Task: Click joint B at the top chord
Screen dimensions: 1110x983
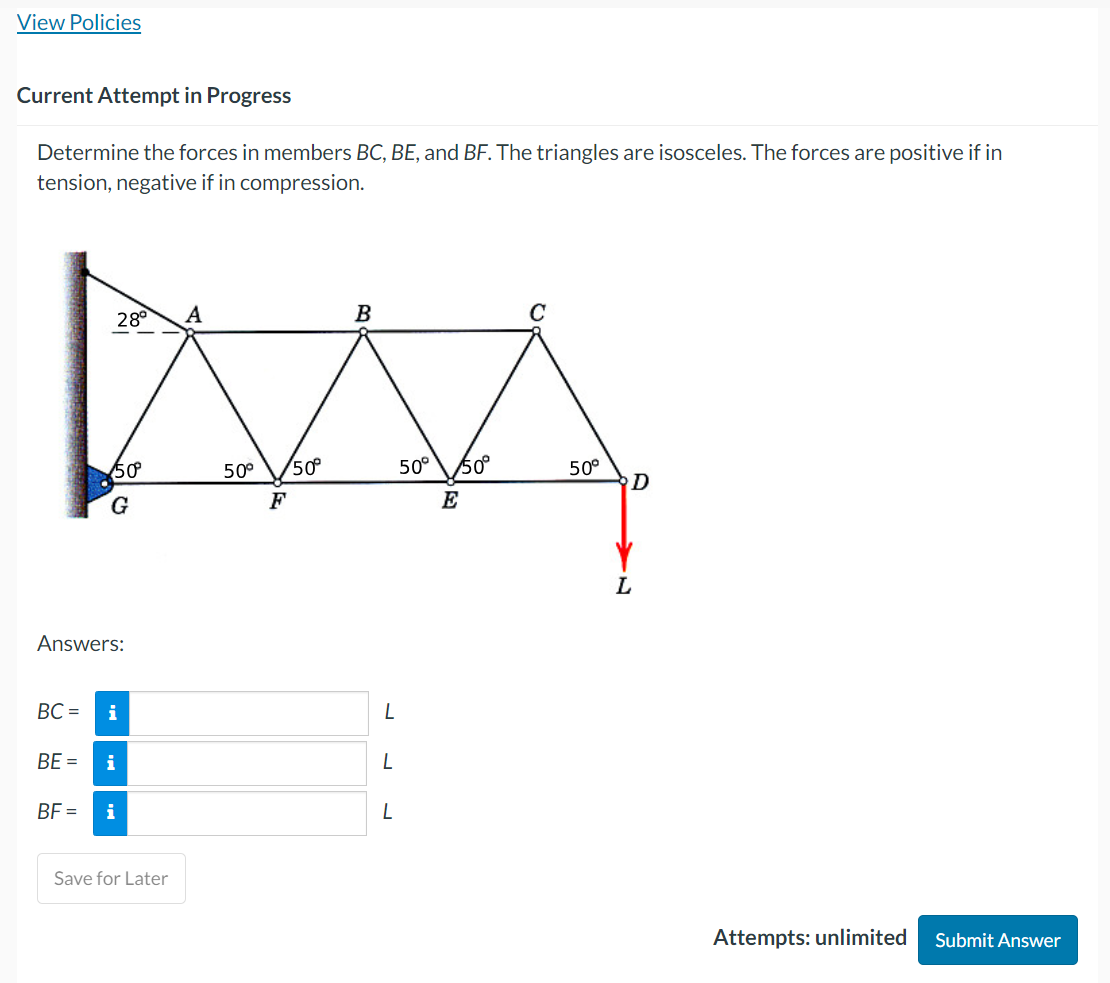Action: pyautogui.click(x=363, y=330)
